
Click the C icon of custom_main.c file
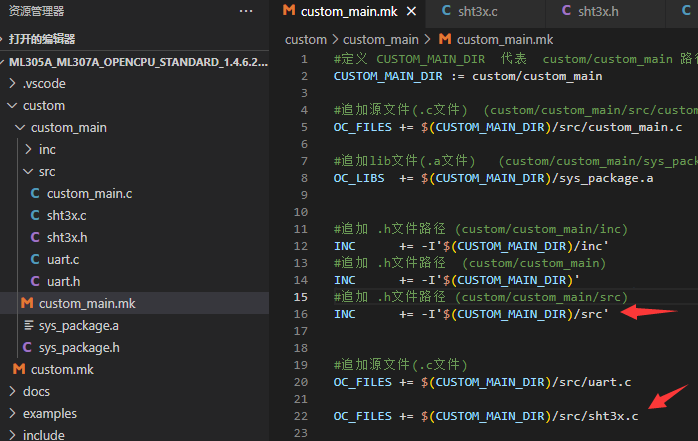[36, 193]
